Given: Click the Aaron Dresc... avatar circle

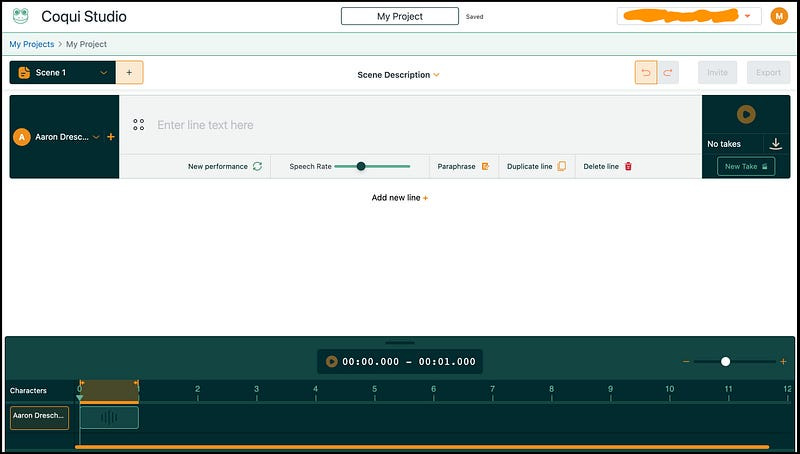Looking at the screenshot, I should pos(22,137).
